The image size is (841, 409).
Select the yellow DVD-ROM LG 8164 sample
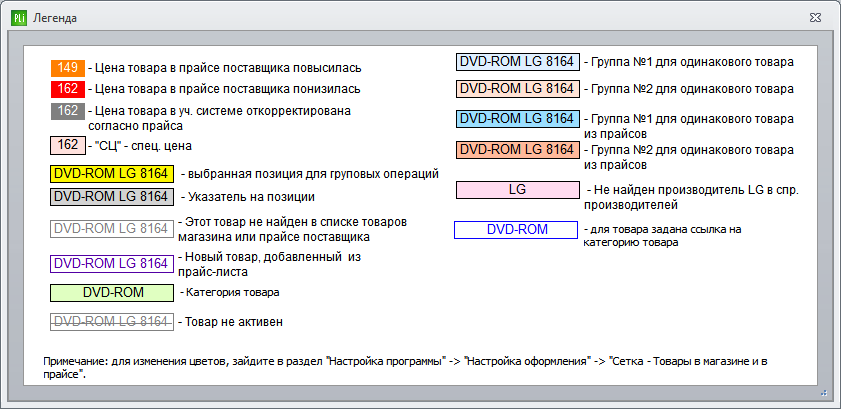(112, 174)
